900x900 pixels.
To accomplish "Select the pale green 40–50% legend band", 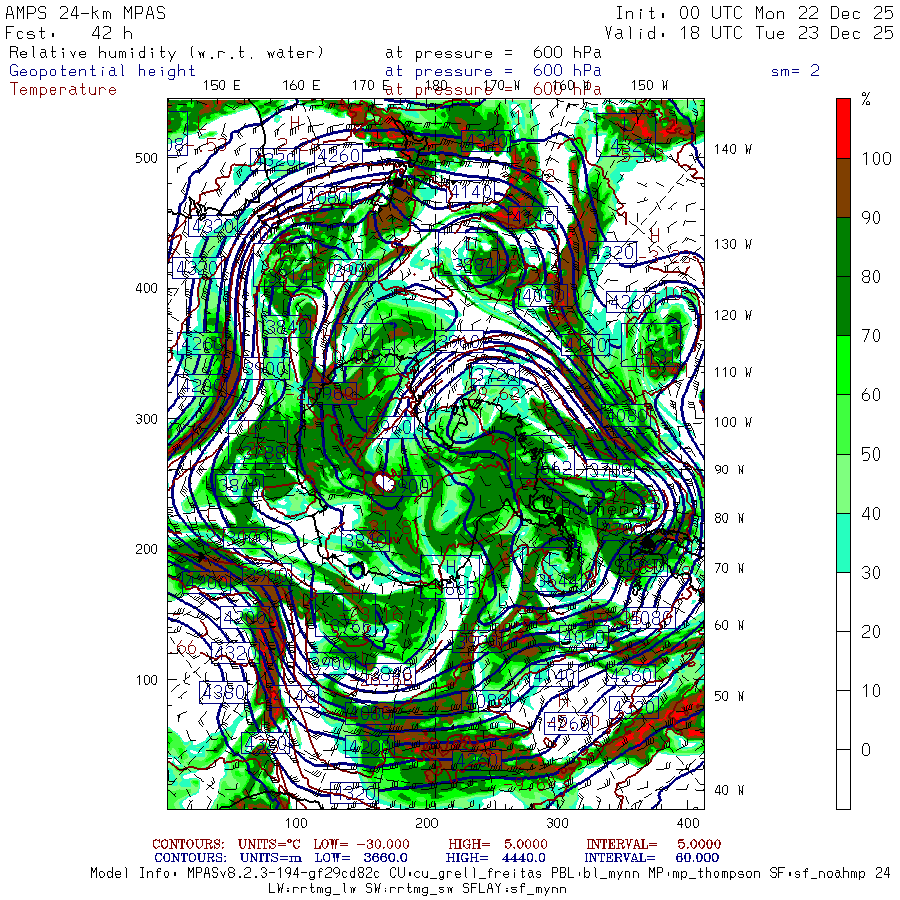I will point(843,483).
